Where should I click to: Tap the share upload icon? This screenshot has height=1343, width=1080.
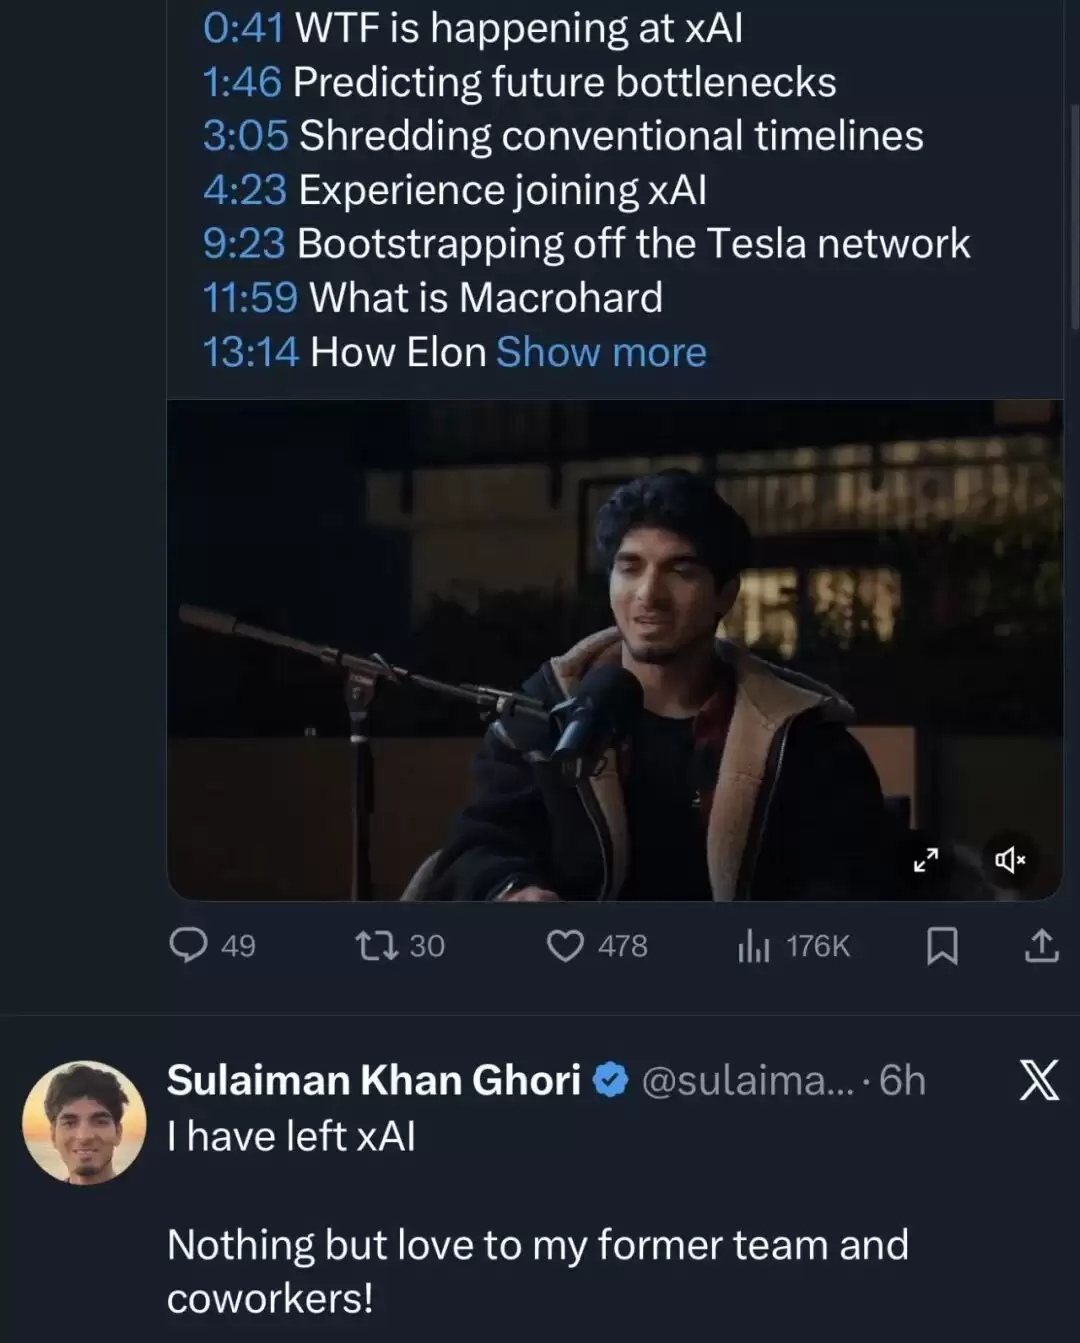coord(1041,945)
